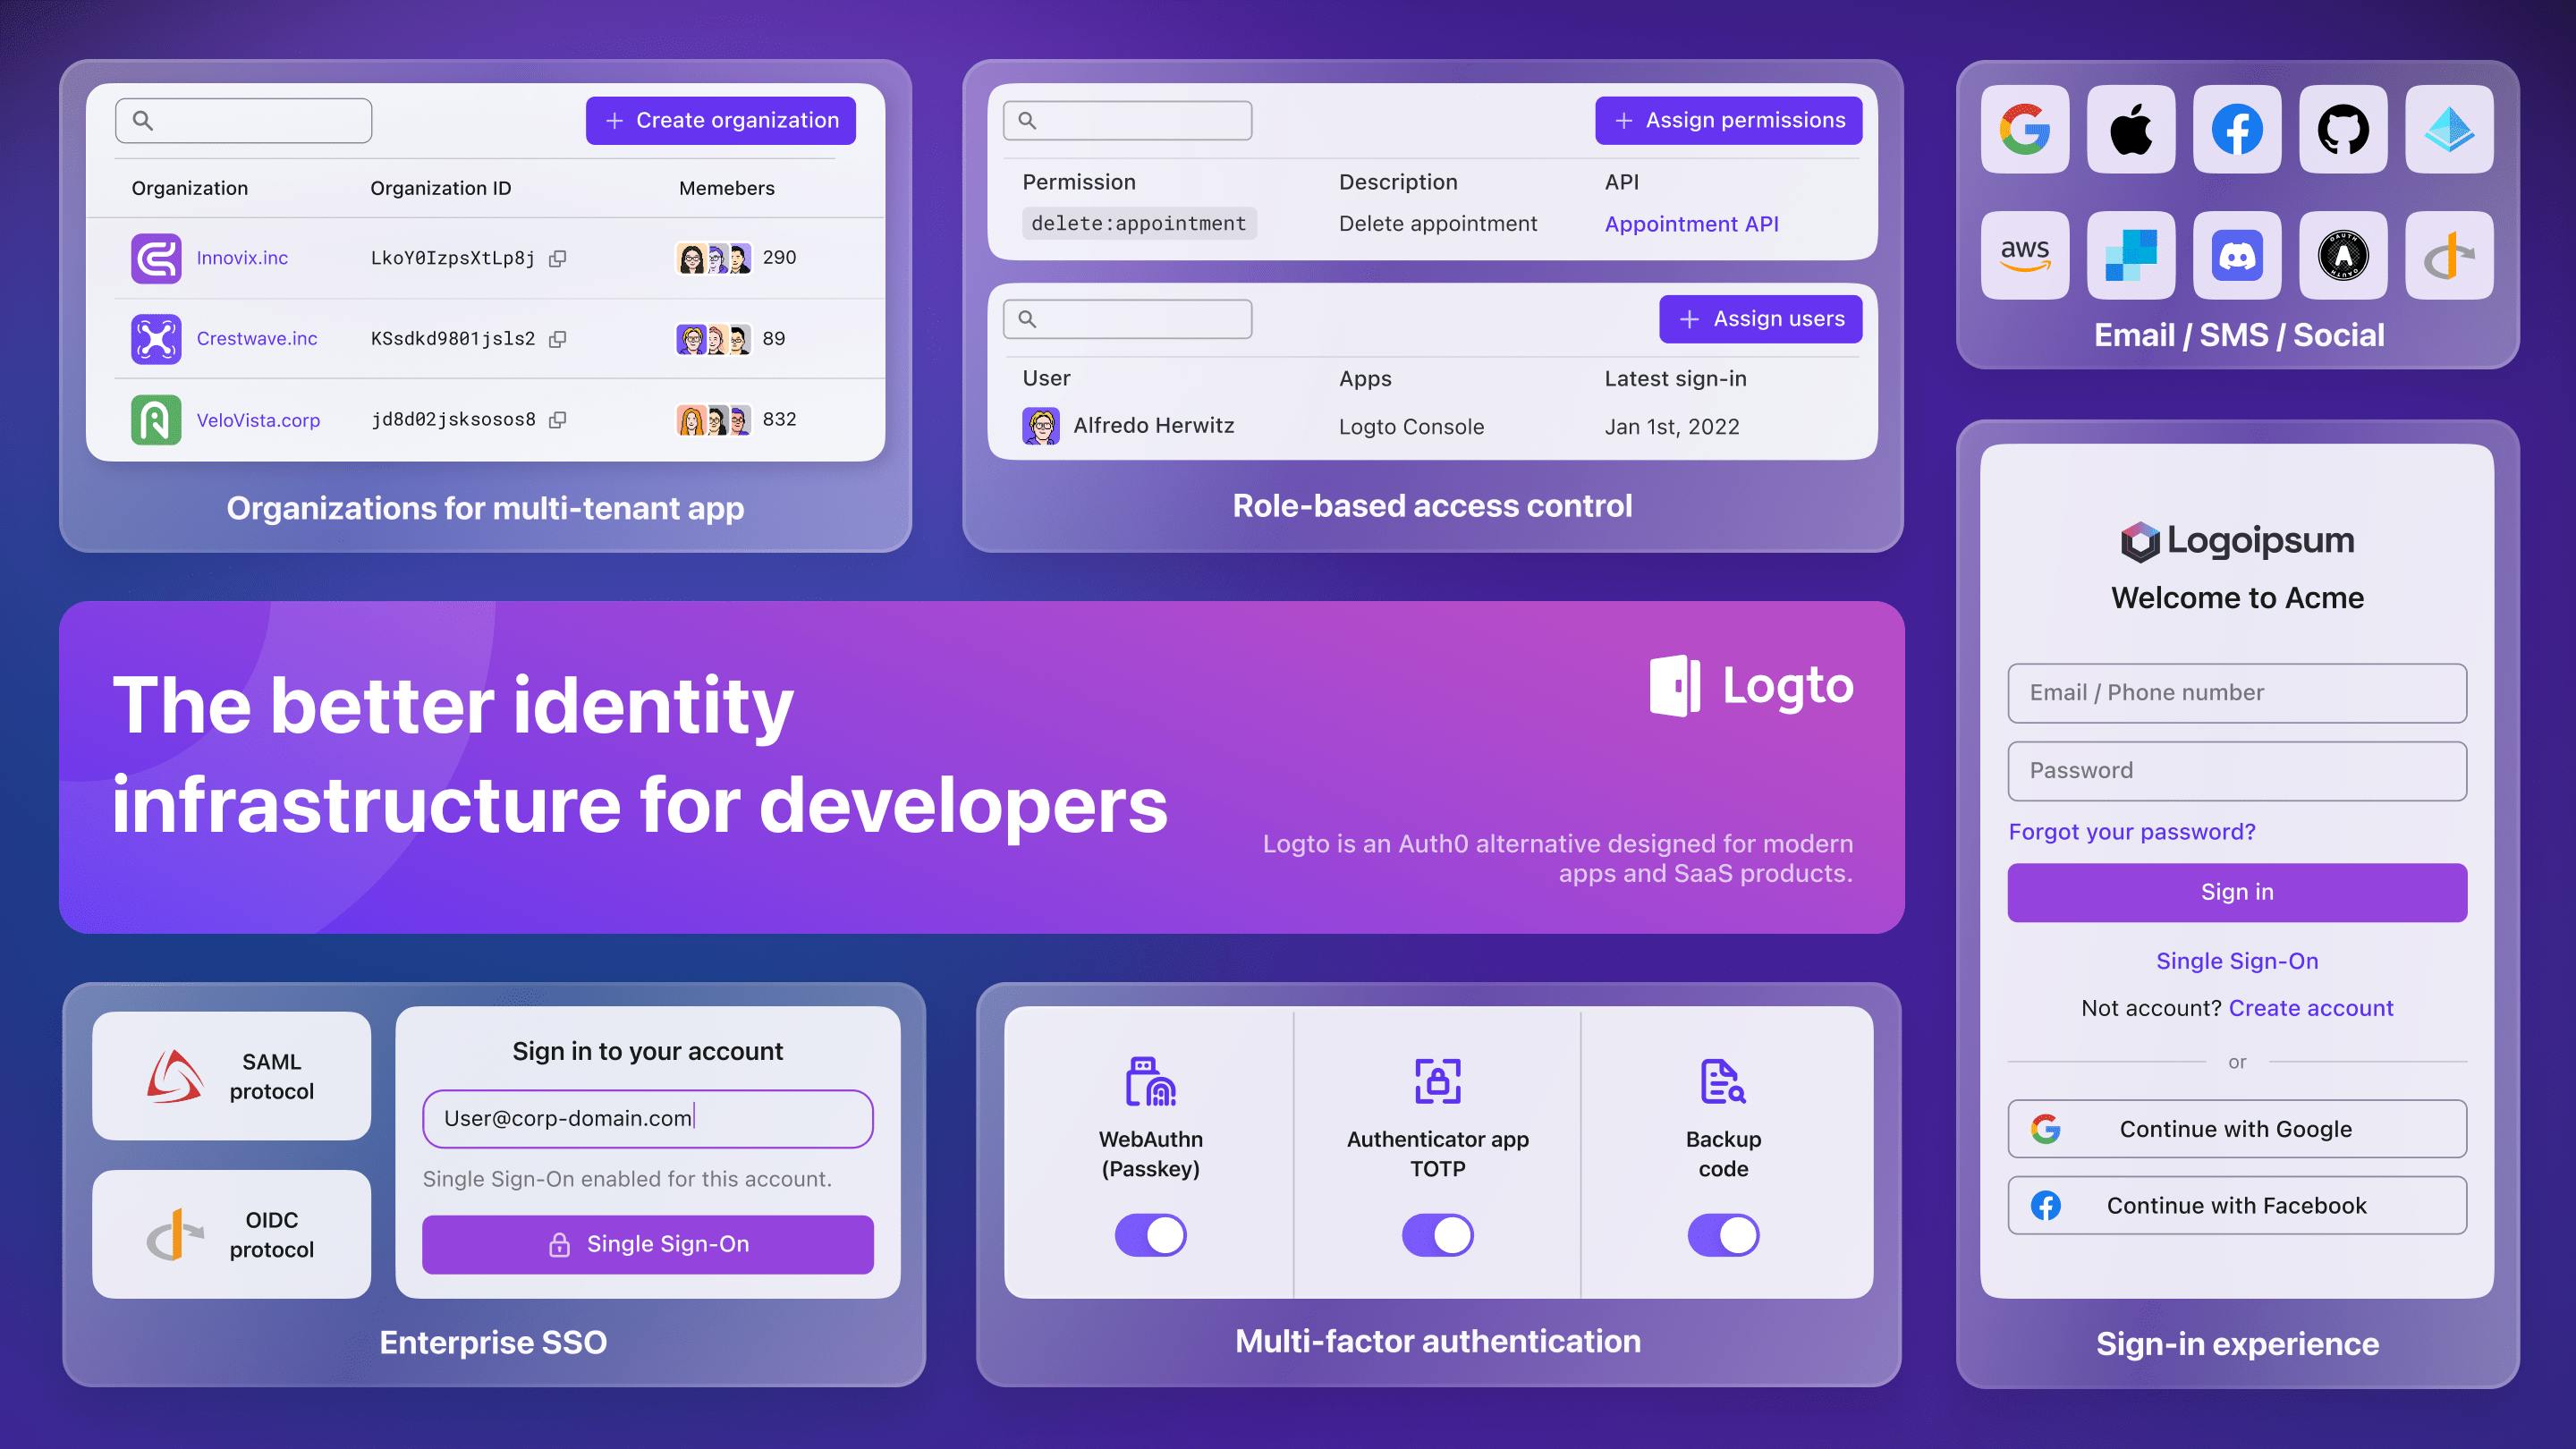Click the Assign users button

click(x=1761, y=319)
